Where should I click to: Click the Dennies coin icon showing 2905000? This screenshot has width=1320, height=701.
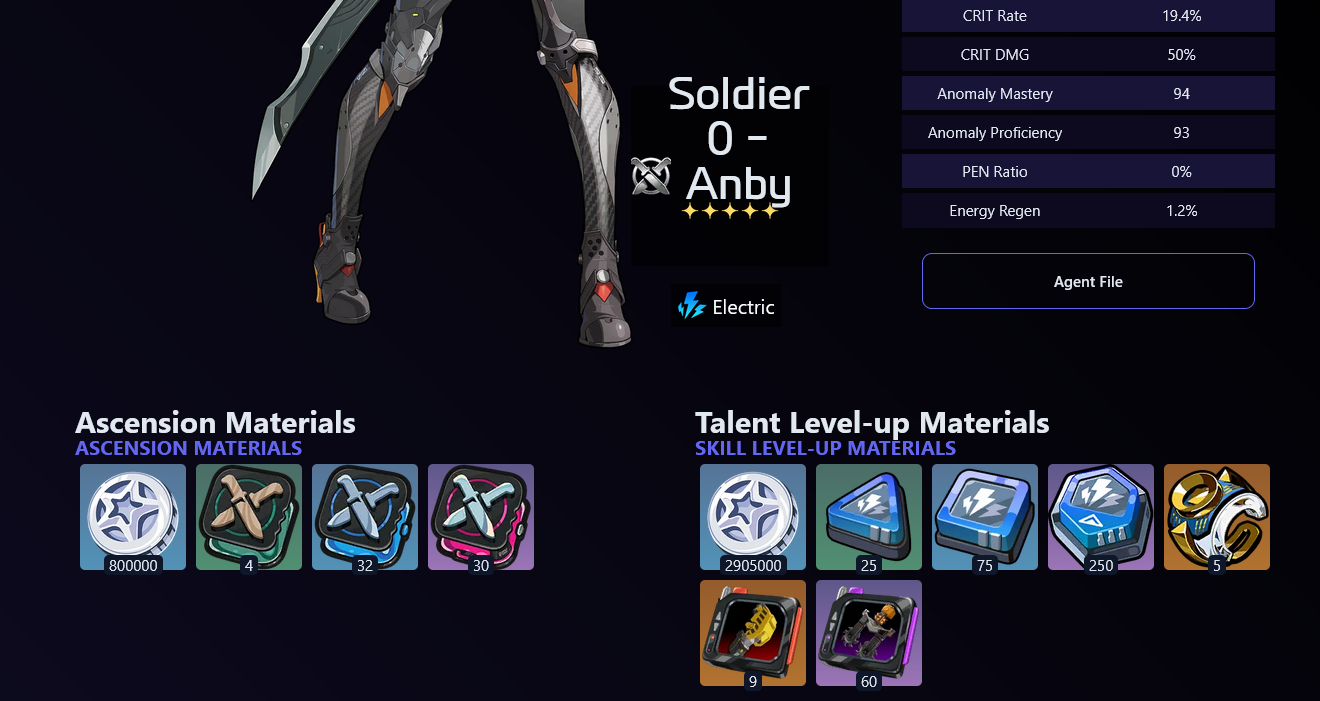point(753,517)
